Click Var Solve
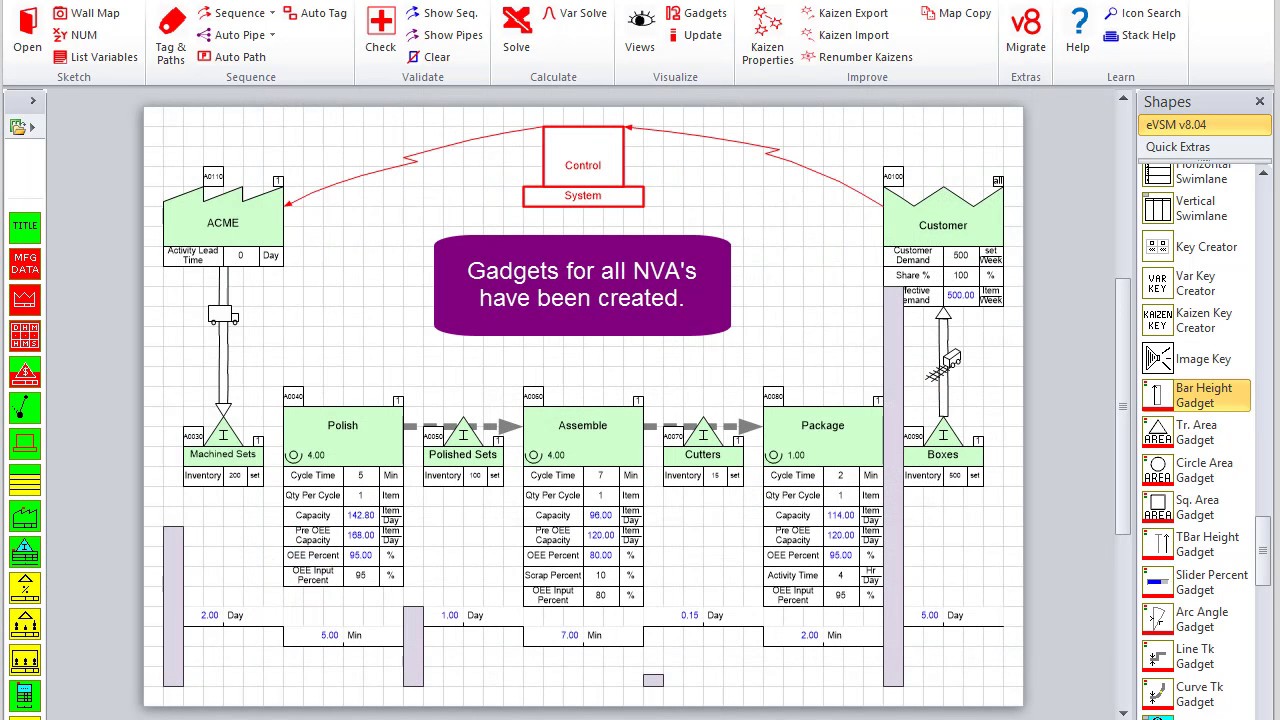 pos(574,13)
